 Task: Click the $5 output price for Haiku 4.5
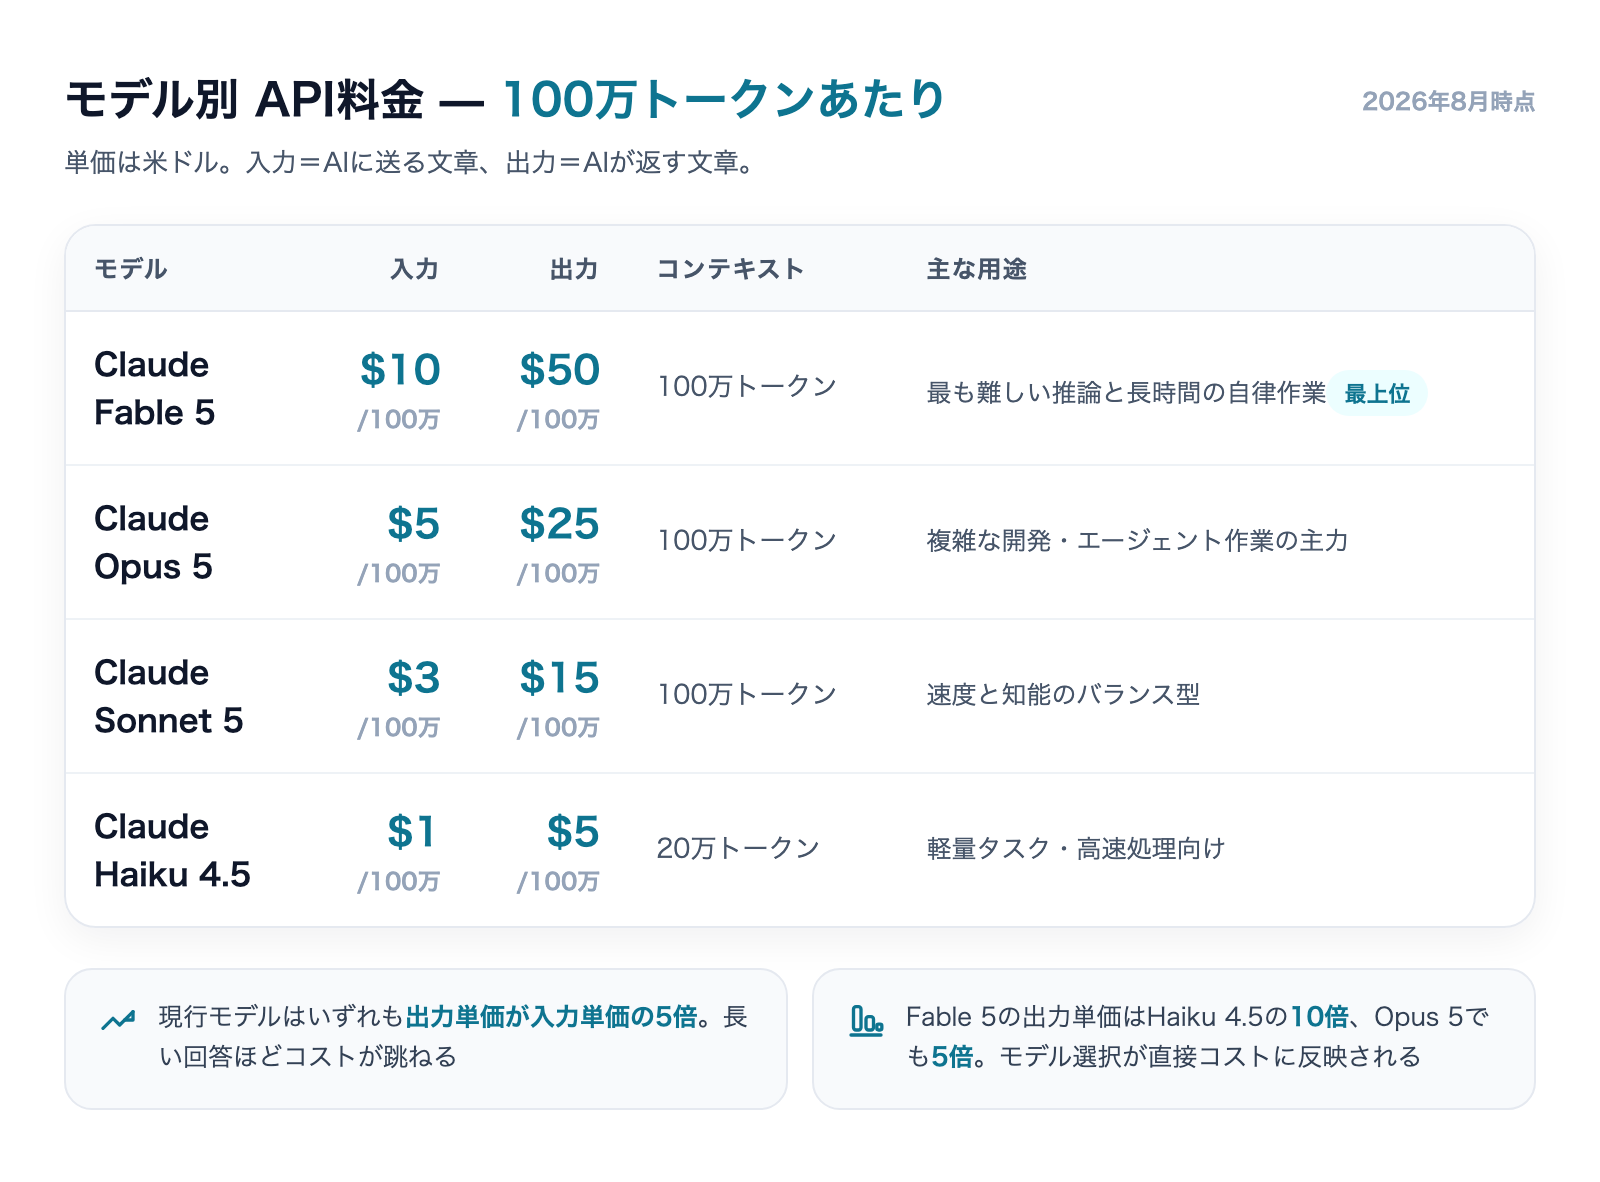(x=573, y=832)
